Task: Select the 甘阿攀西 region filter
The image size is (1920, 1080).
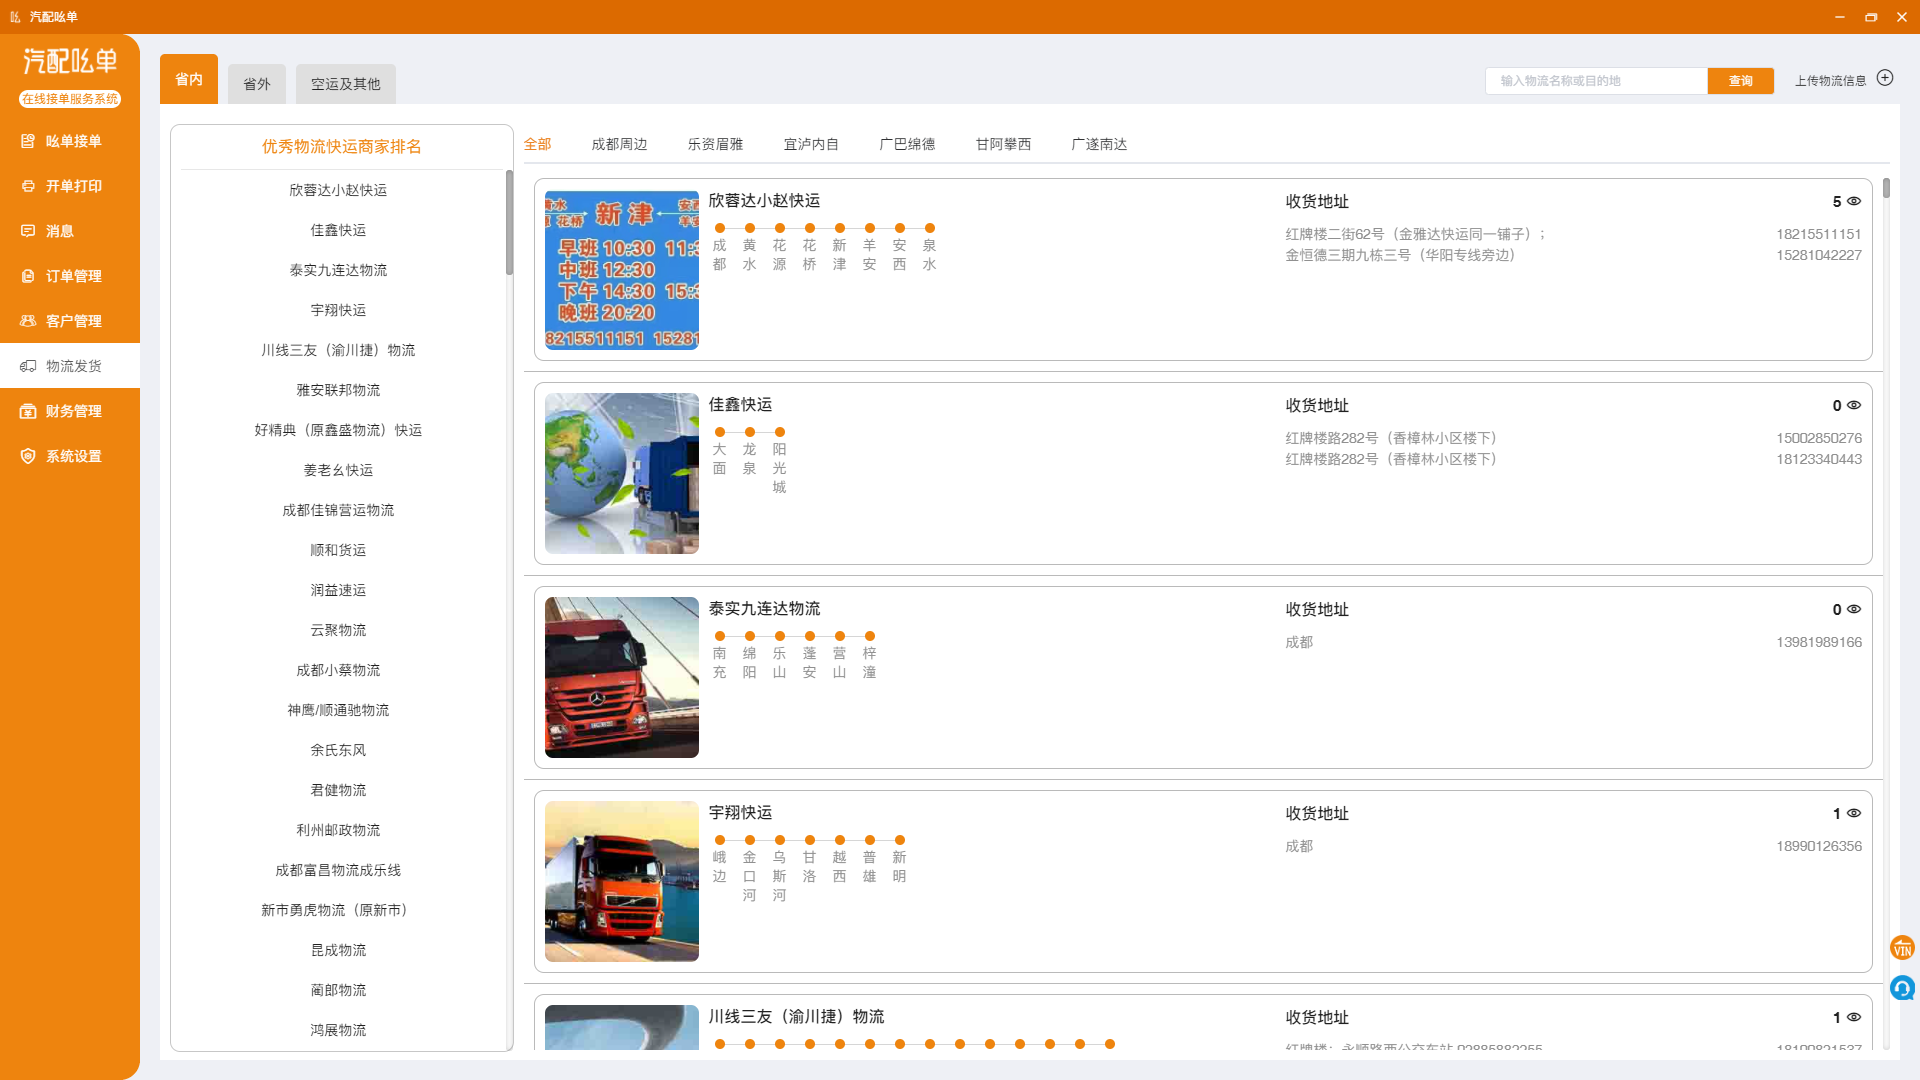Action: [1003, 144]
